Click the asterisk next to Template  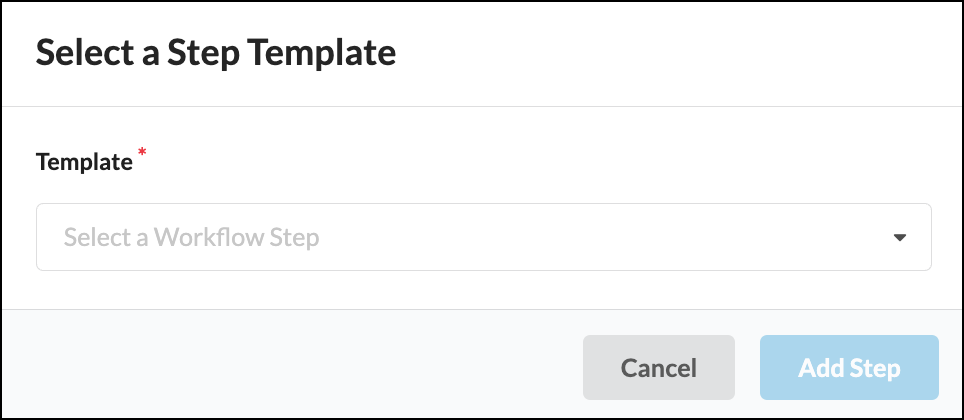click(x=141, y=153)
